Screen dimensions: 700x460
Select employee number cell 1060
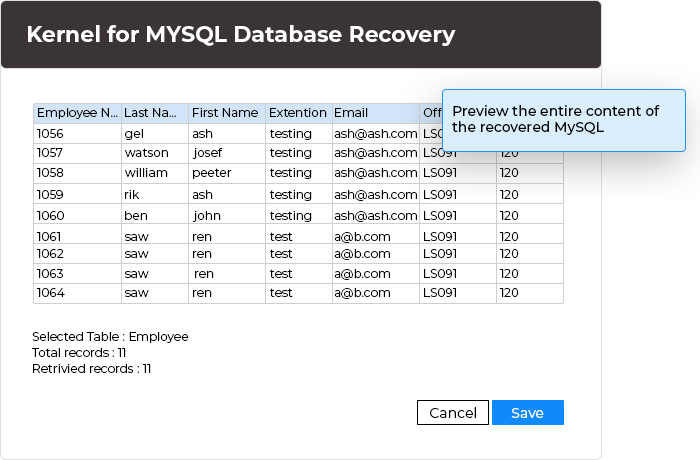pos(77,215)
